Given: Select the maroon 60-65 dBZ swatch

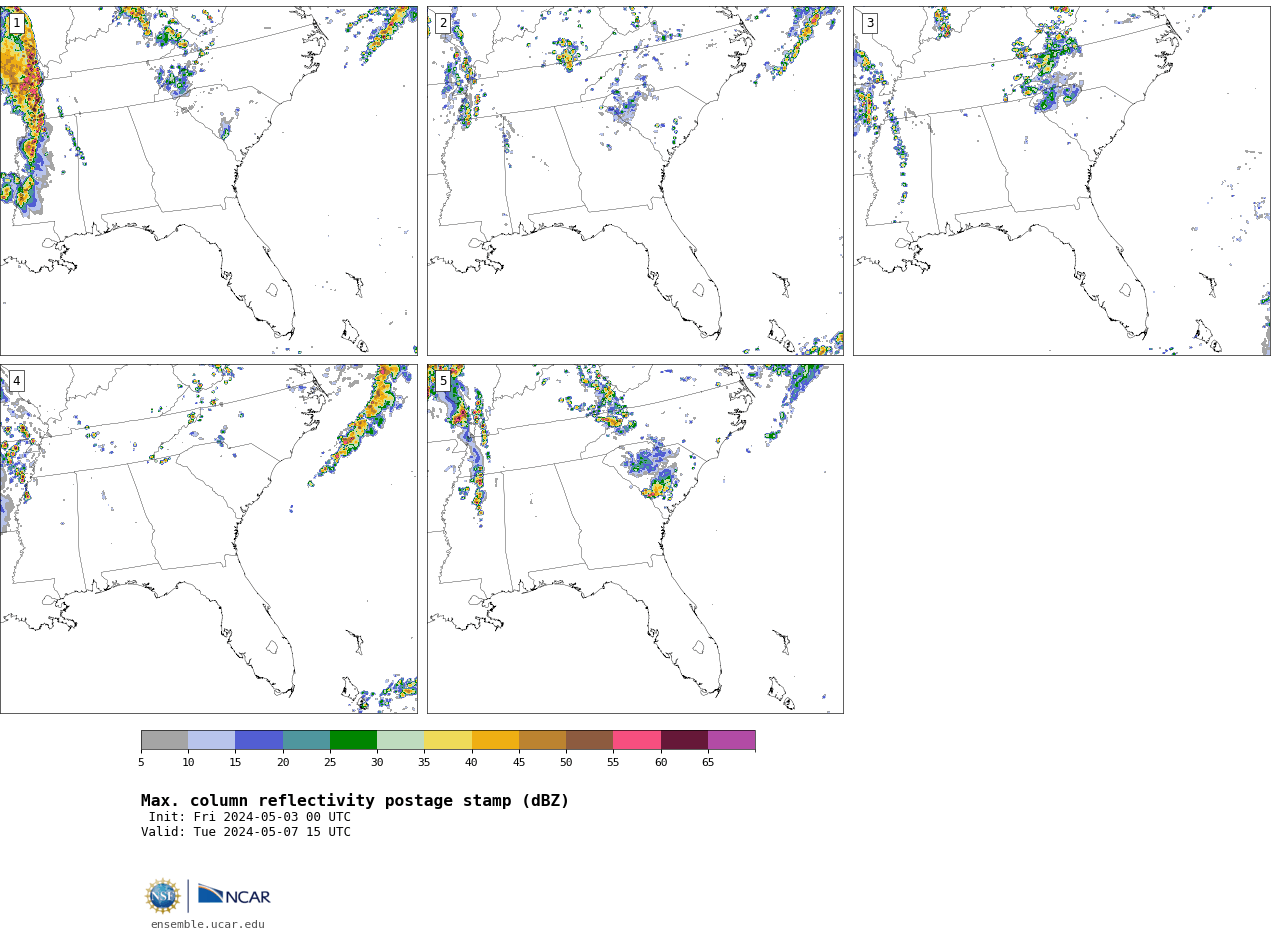Looking at the screenshot, I should [684, 740].
